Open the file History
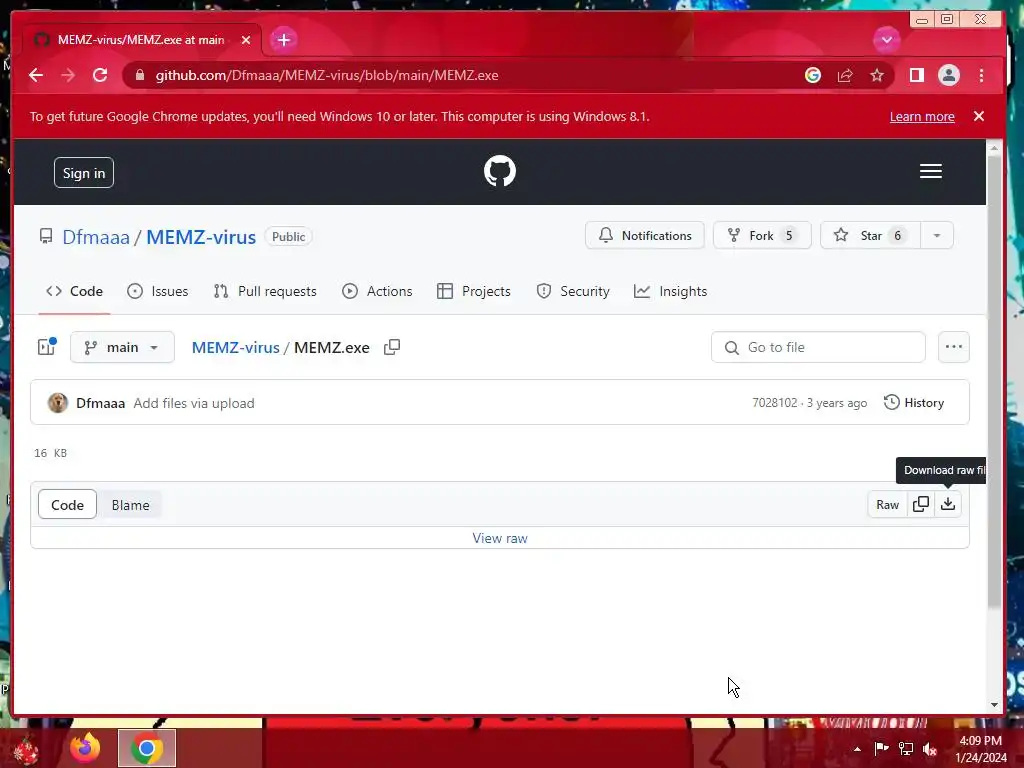1024x768 pixels. (x=914, y=402)
